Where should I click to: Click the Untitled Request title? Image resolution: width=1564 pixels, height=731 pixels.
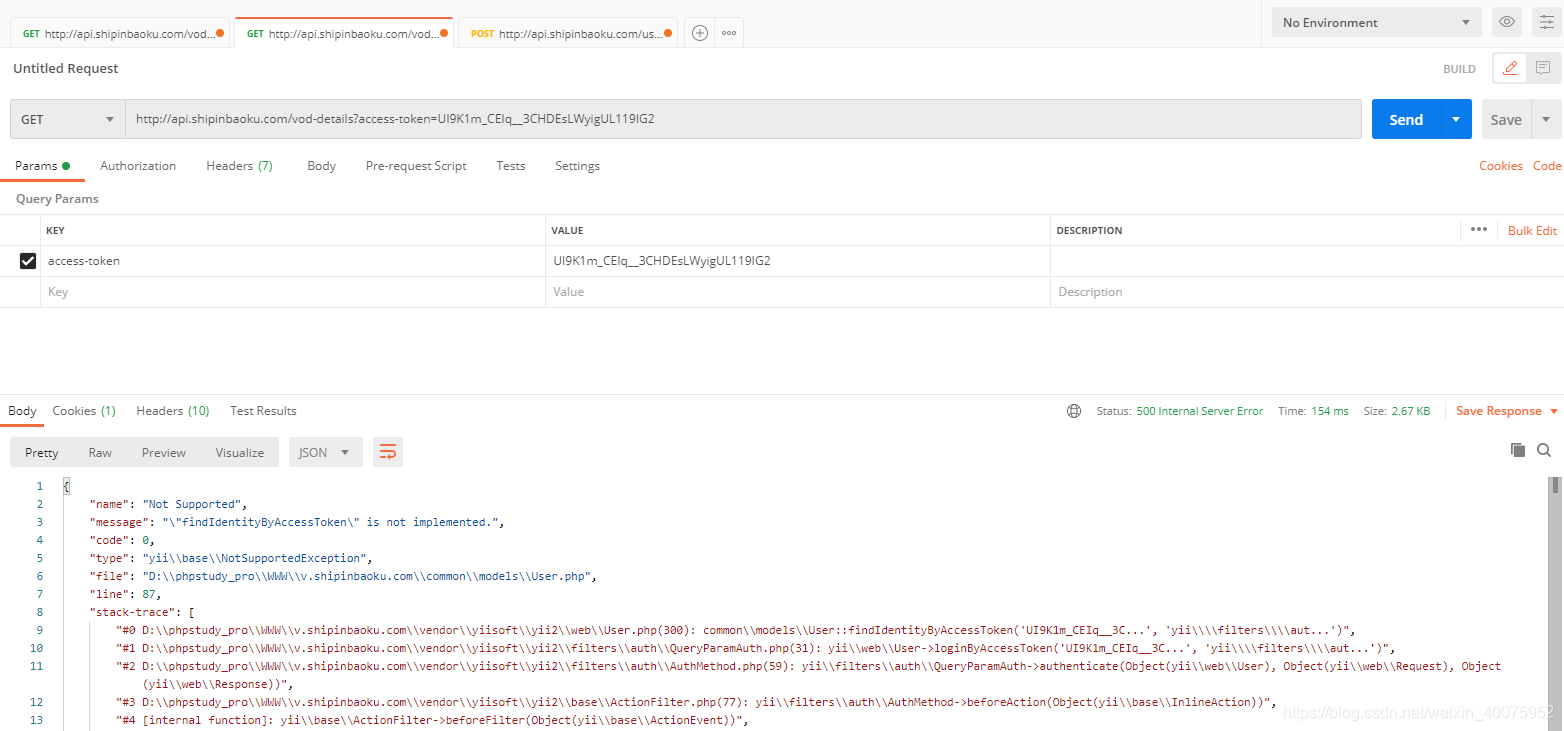point(66,68)
